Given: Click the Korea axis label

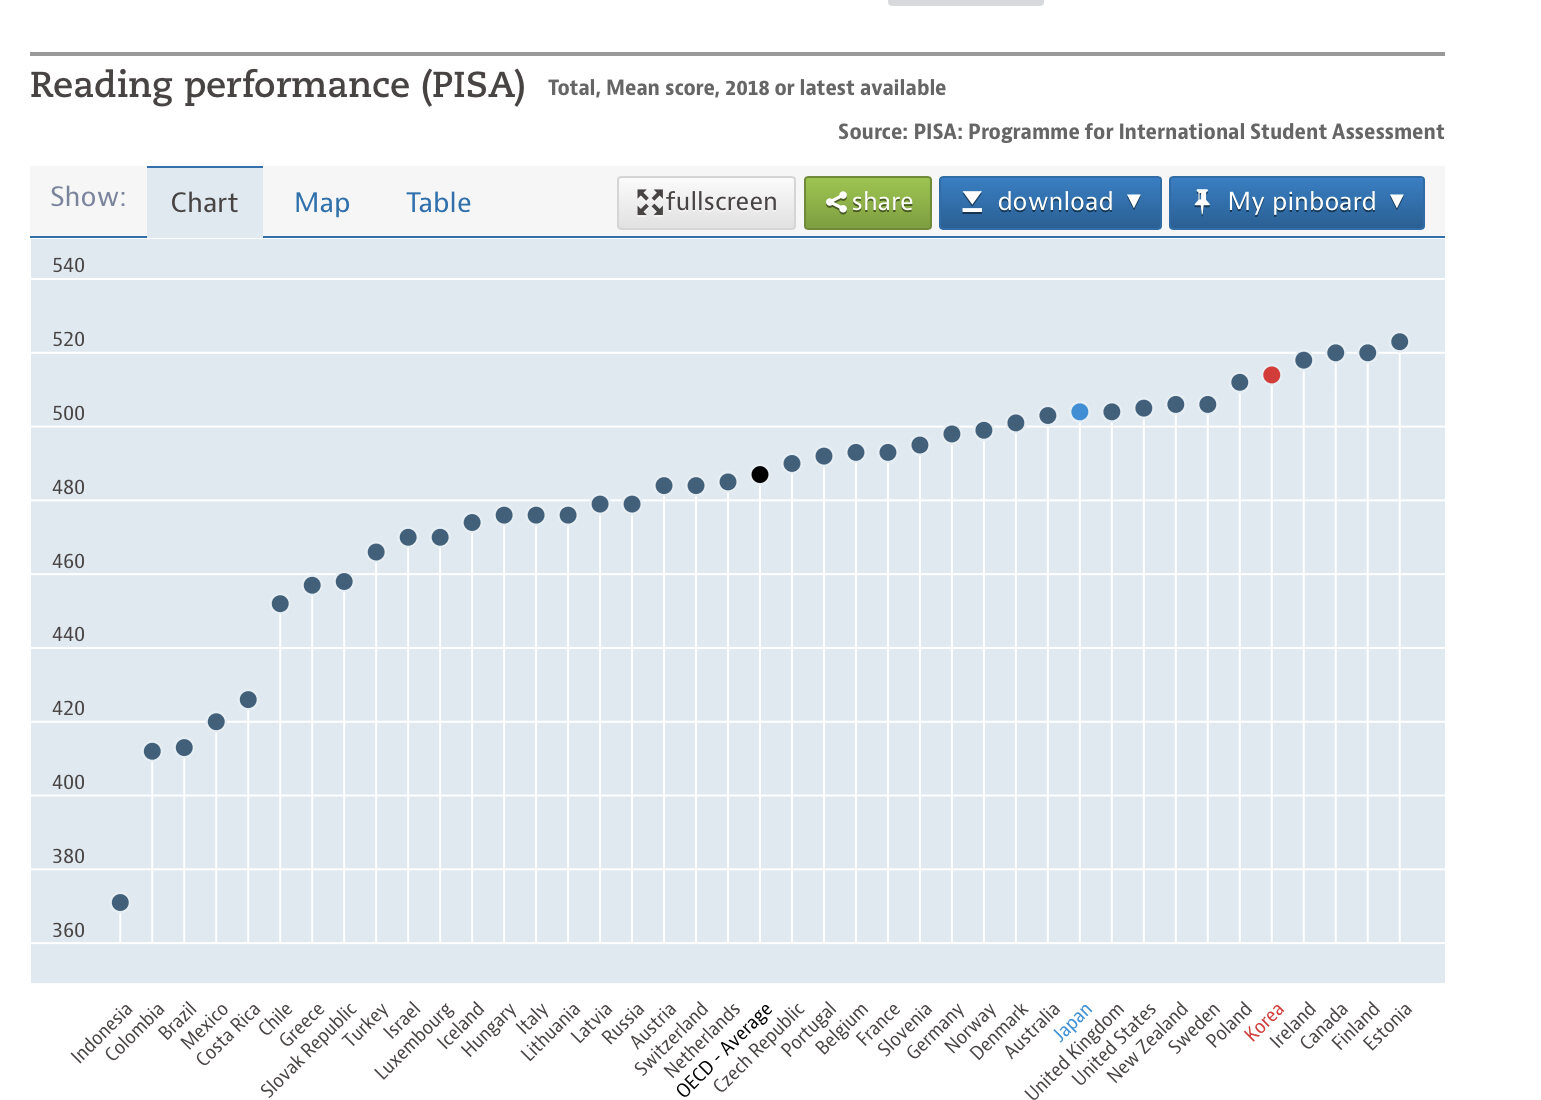Looking at the screenshot, I should tap(1263, 1022).
